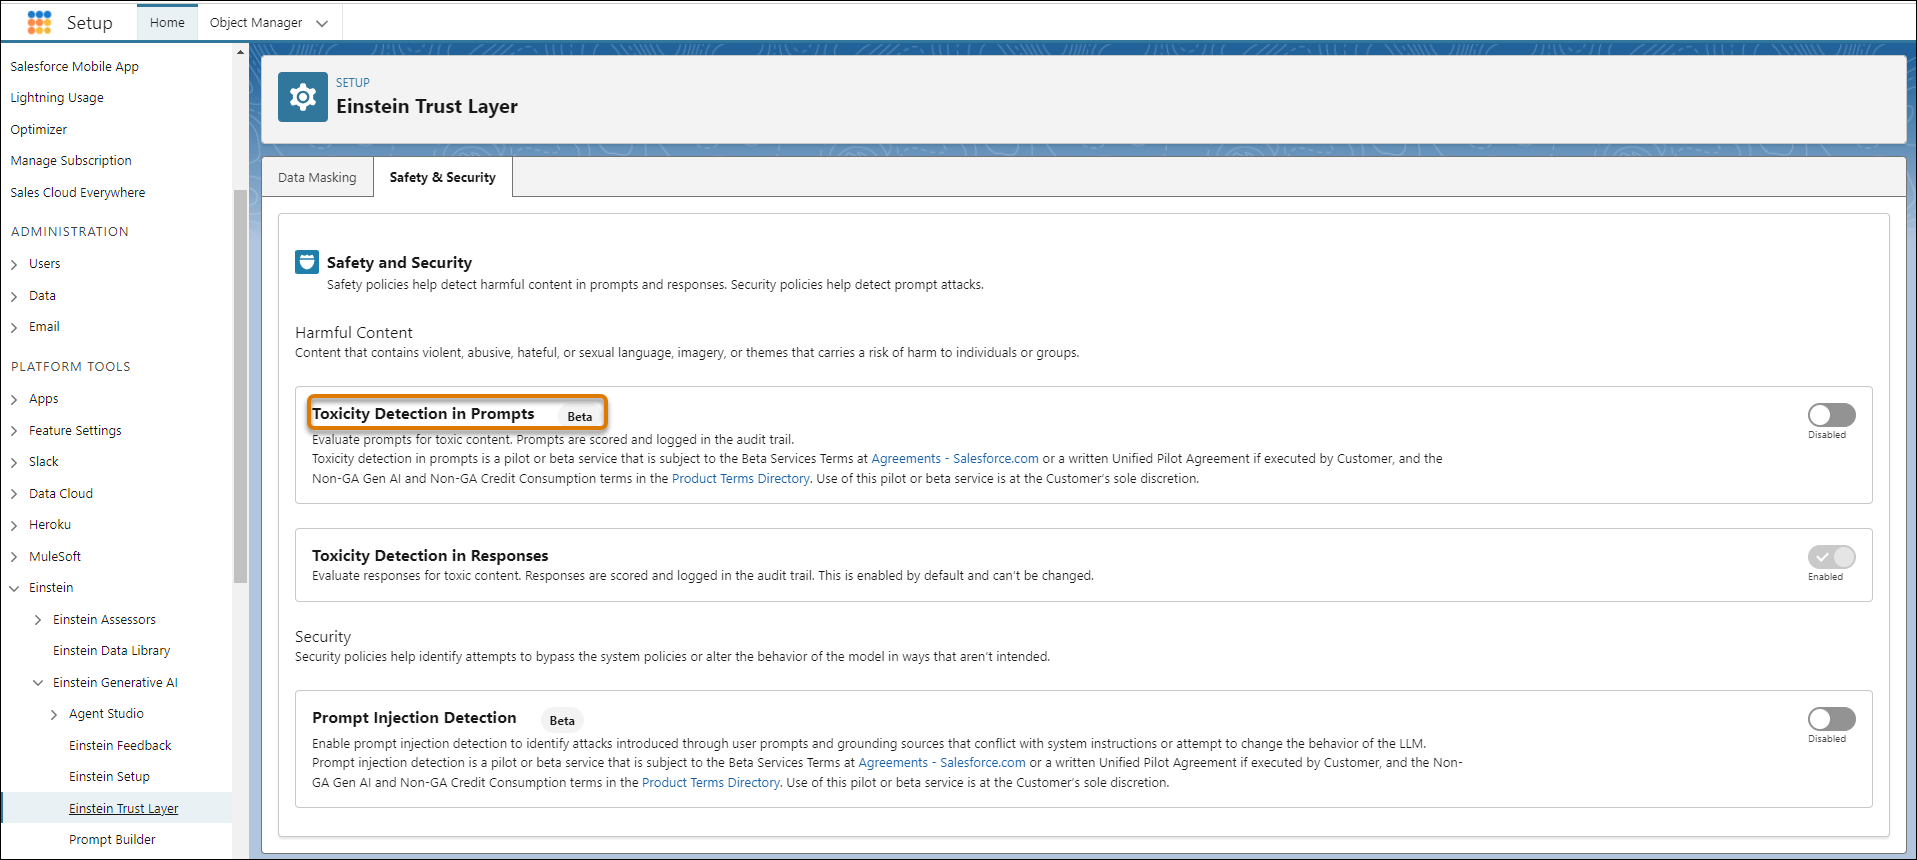Click the Safety and Security shield icon

pyautogui.click(x=307, y=262)
